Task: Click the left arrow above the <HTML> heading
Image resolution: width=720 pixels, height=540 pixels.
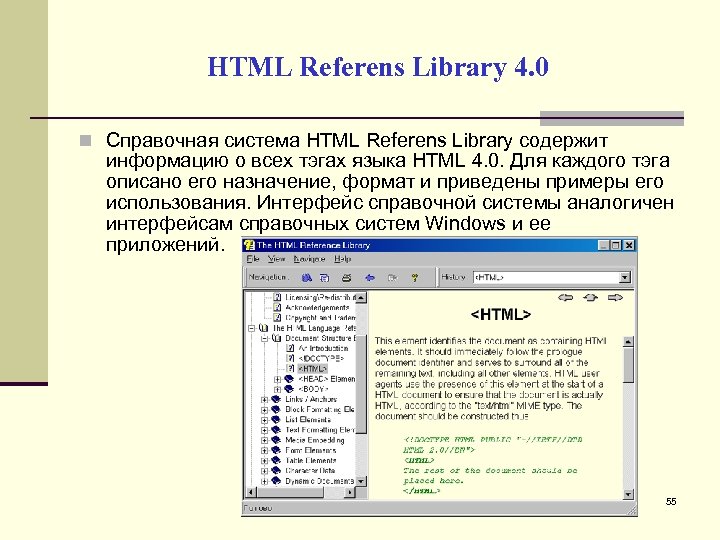Action: tap(565, 298)
